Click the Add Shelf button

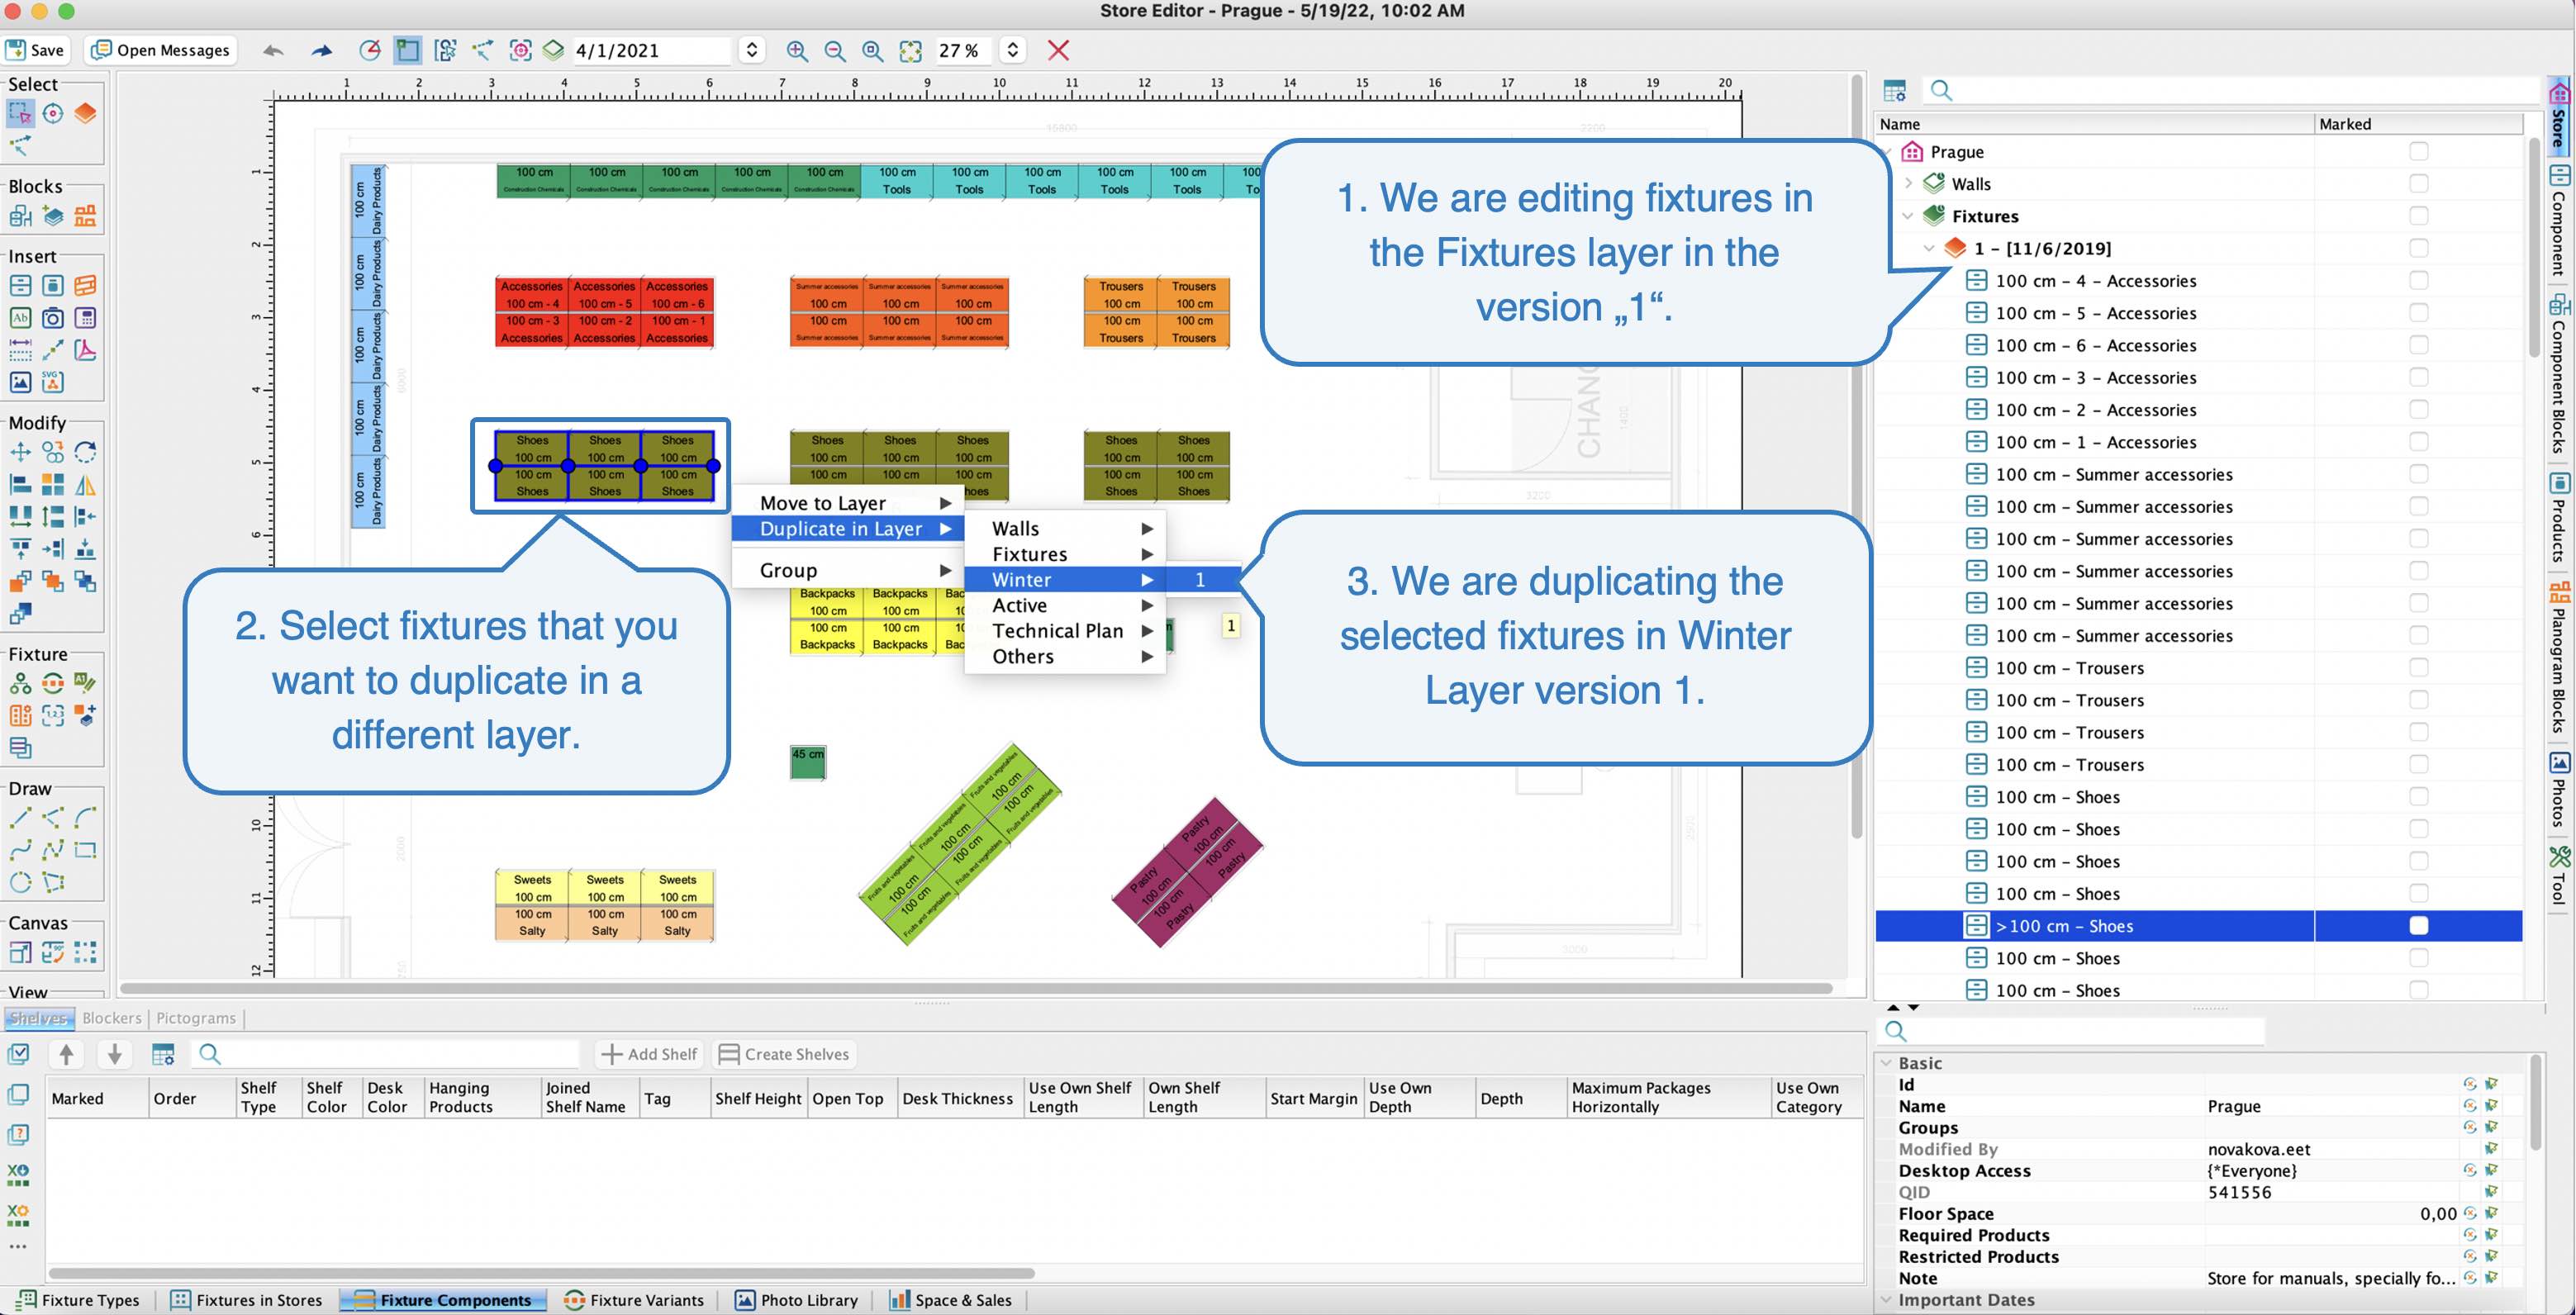coord(650,1054)
